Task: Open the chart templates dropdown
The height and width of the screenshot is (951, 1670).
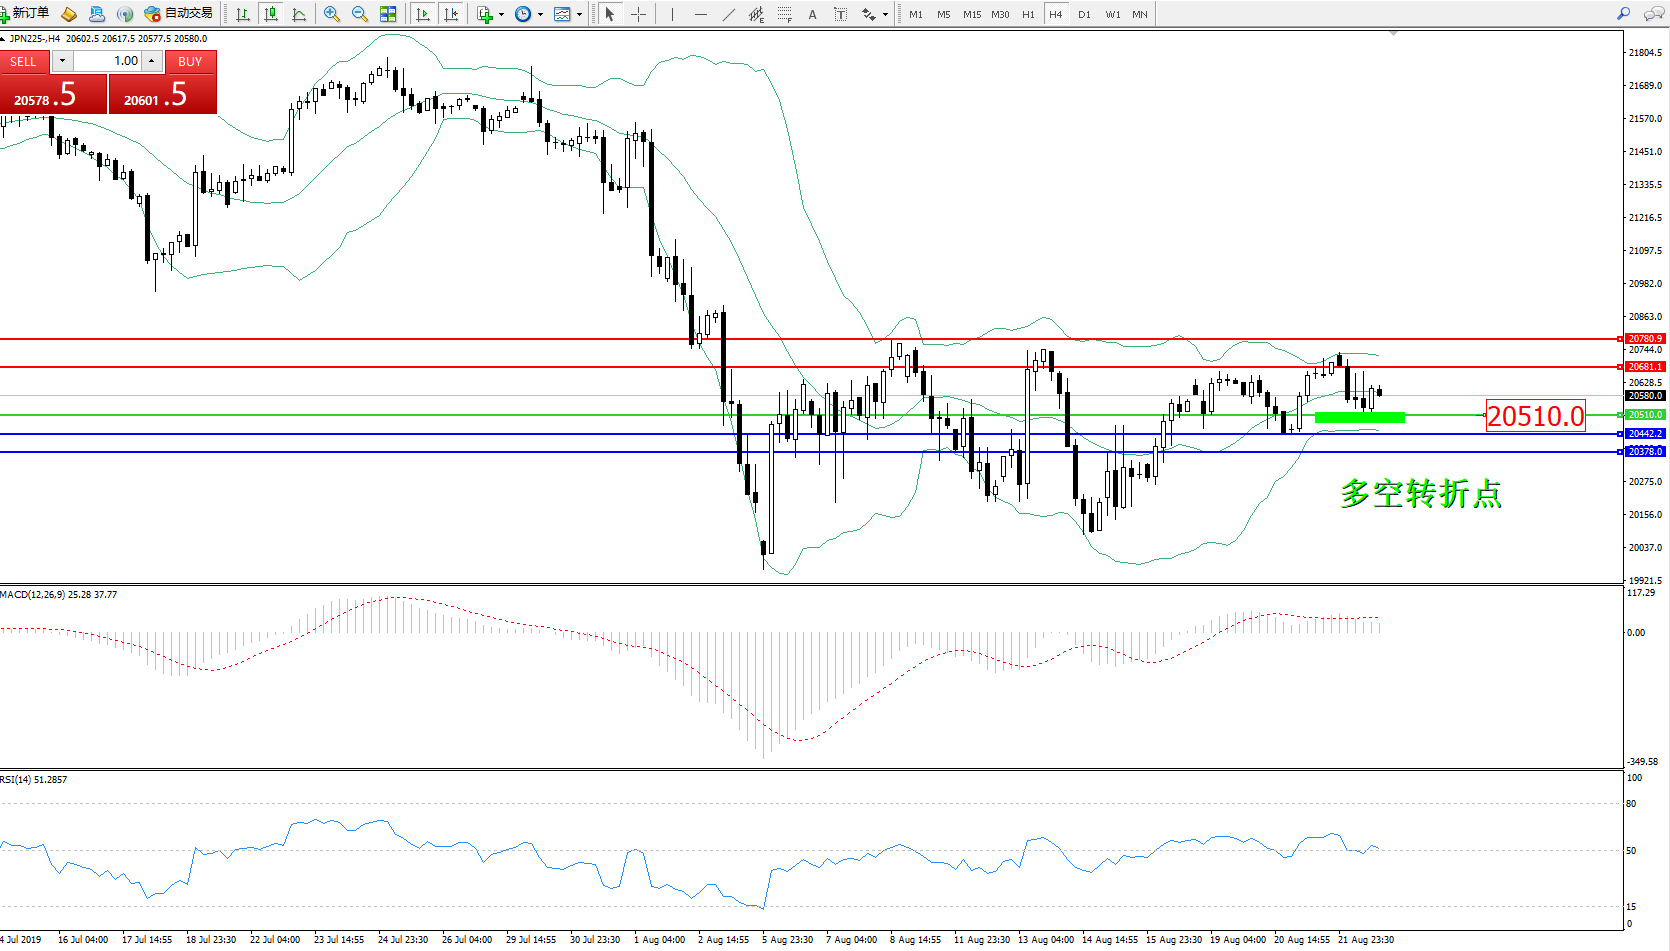Action: click(x=579, y=14)
